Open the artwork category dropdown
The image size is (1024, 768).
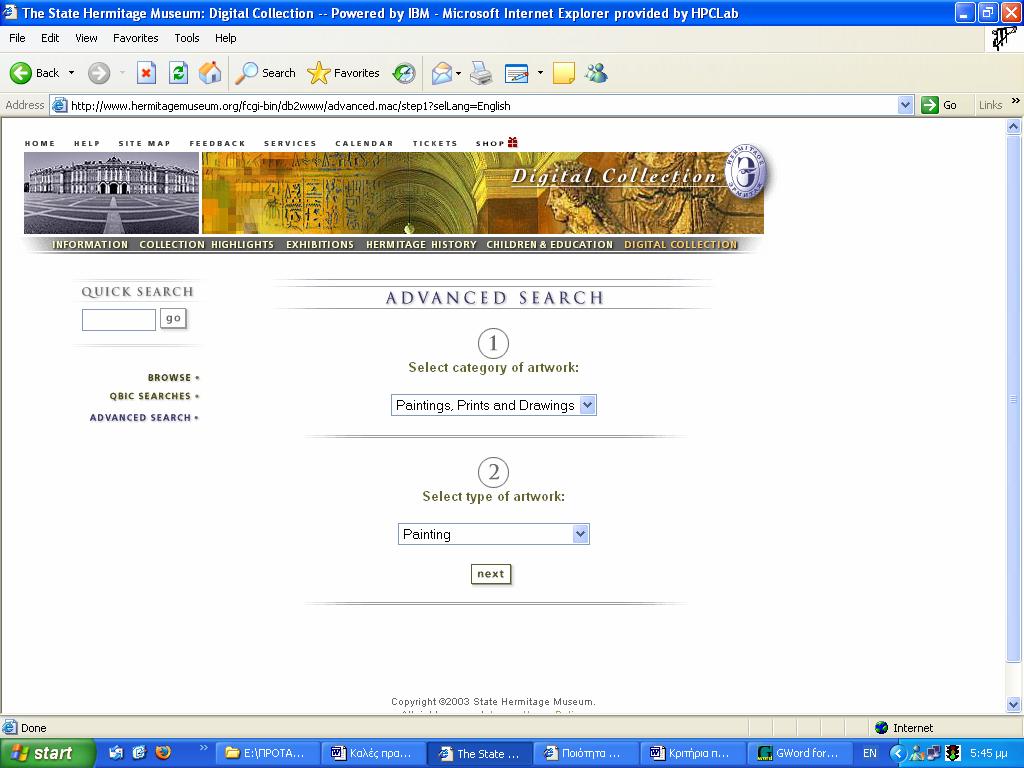click(494, 405)
